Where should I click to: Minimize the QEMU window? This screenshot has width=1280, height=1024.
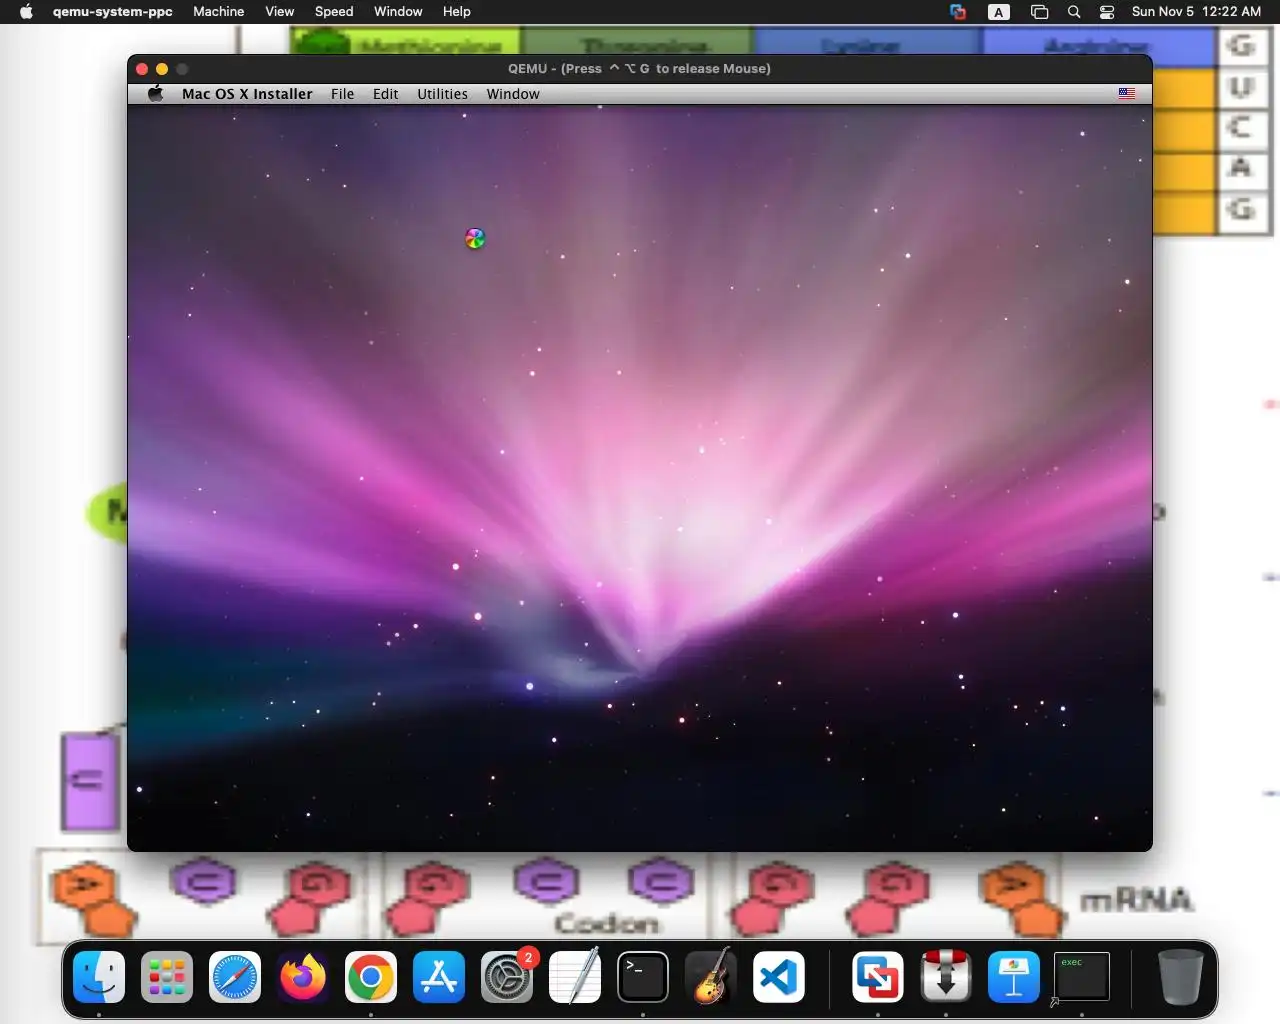coord(162,69)
